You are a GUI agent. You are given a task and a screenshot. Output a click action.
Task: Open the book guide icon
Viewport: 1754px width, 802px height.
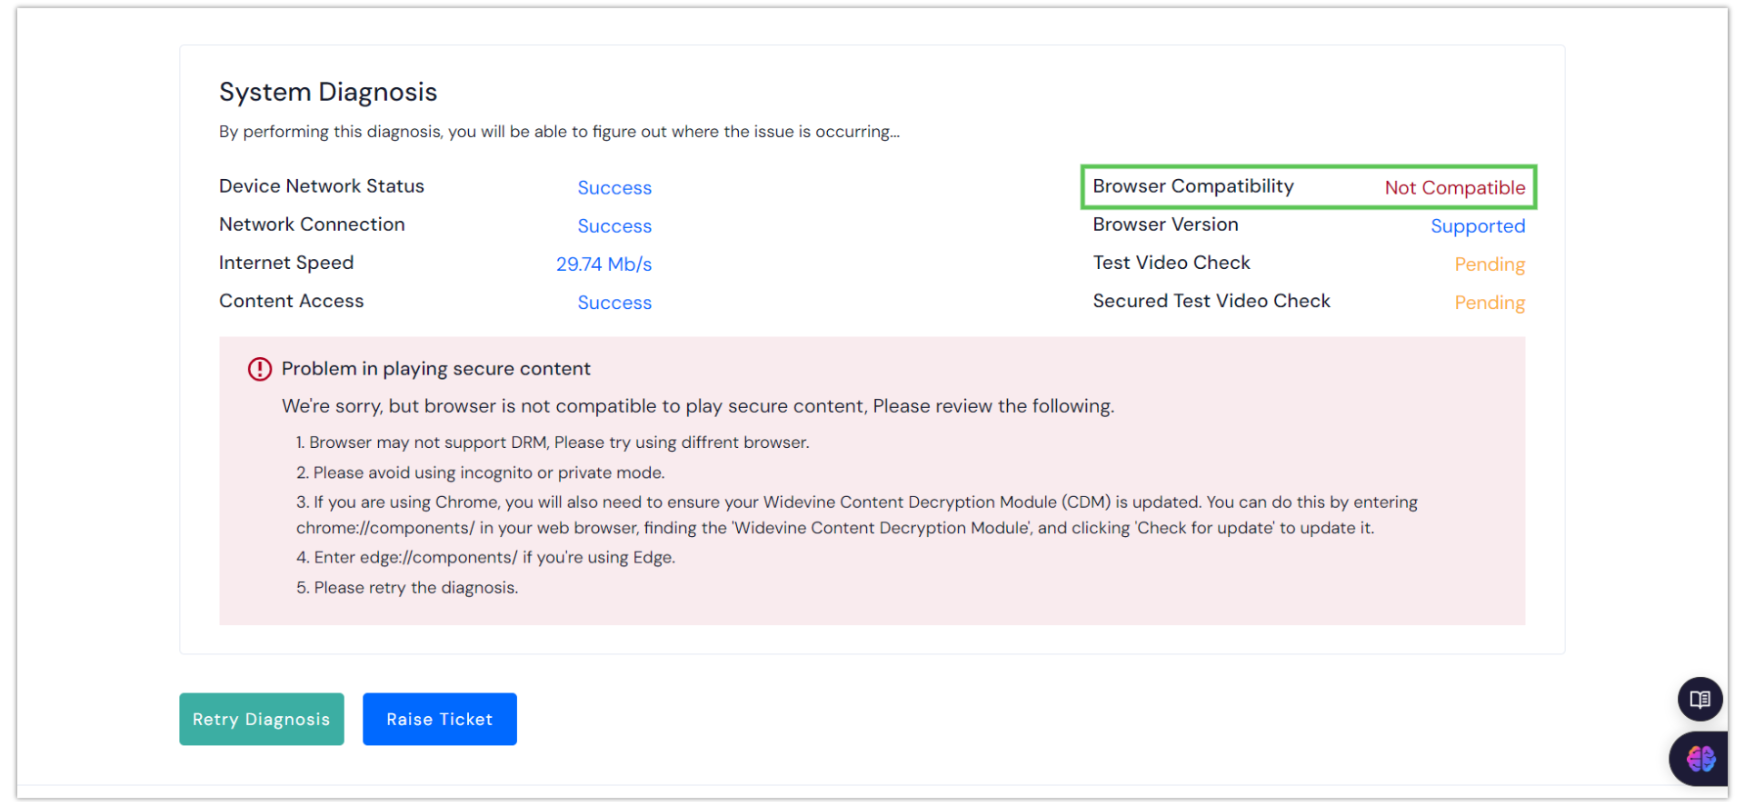click(1699, 699)
